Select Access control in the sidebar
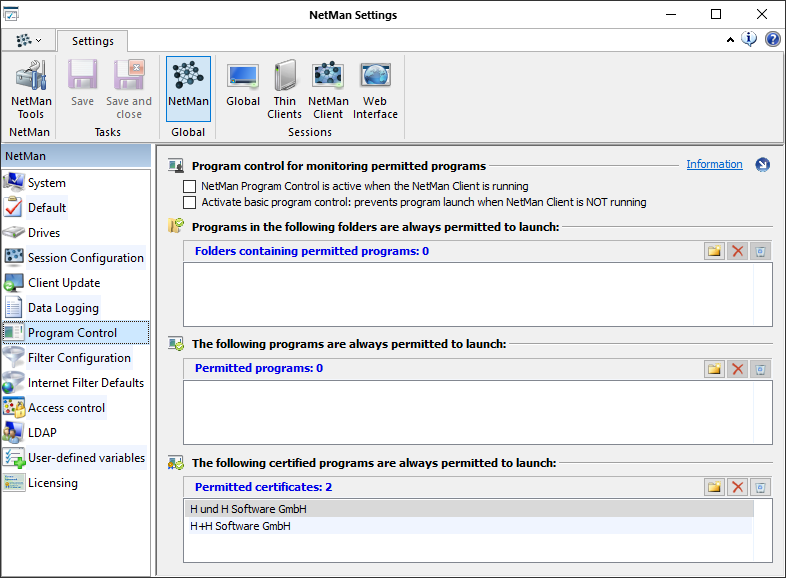786x578 pixels. pyautogui.click(x=66, y=408)
